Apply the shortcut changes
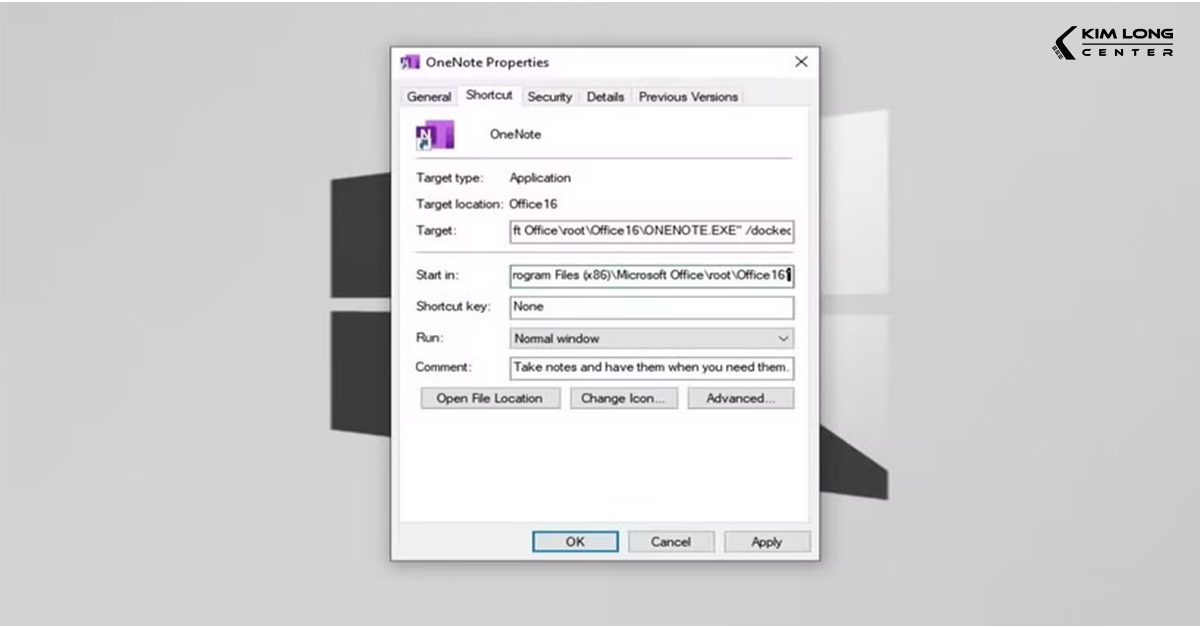The image size is (1200, 628). click(x=767, y=541)
